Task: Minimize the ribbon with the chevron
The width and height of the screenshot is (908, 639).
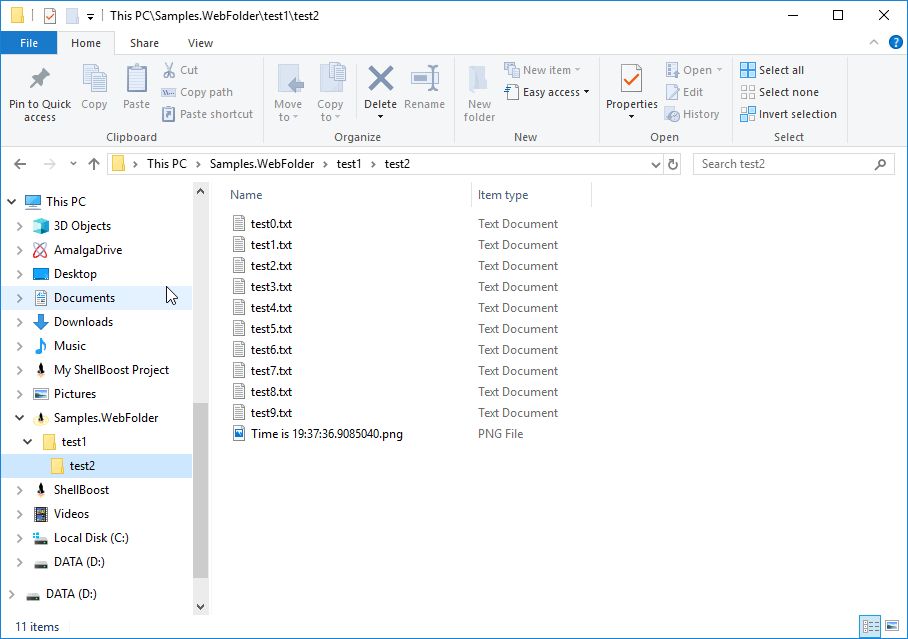Action: click(874, 42)
